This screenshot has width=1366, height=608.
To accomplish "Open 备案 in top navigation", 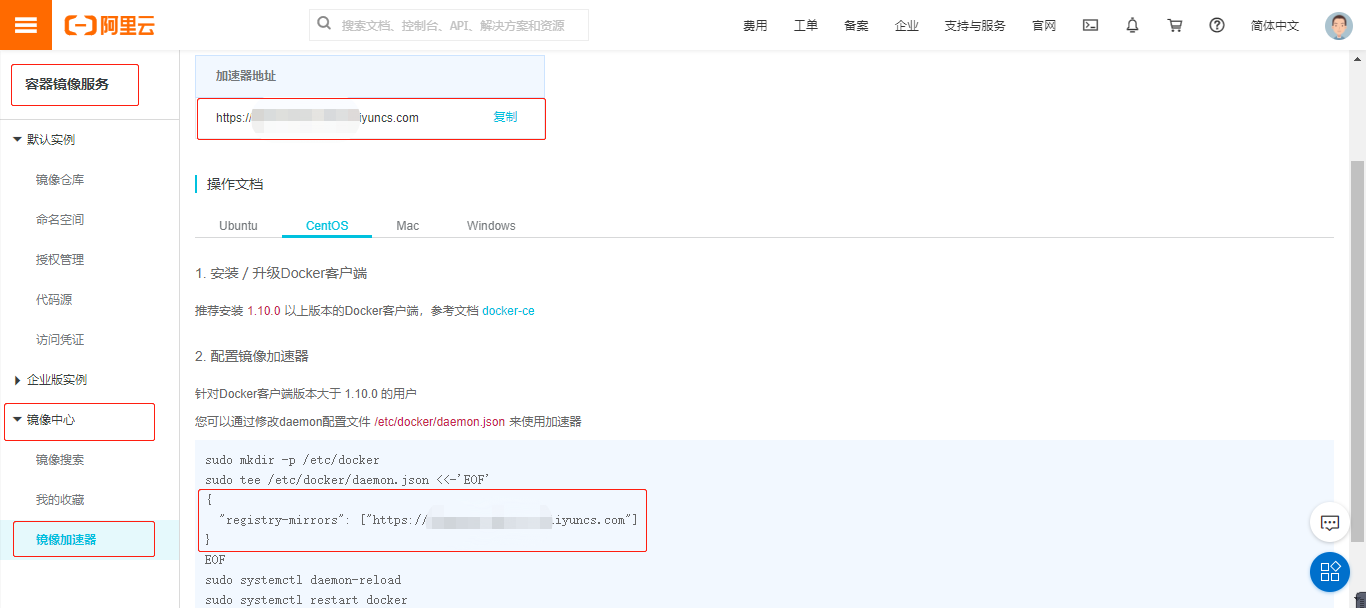I will 856,26.
